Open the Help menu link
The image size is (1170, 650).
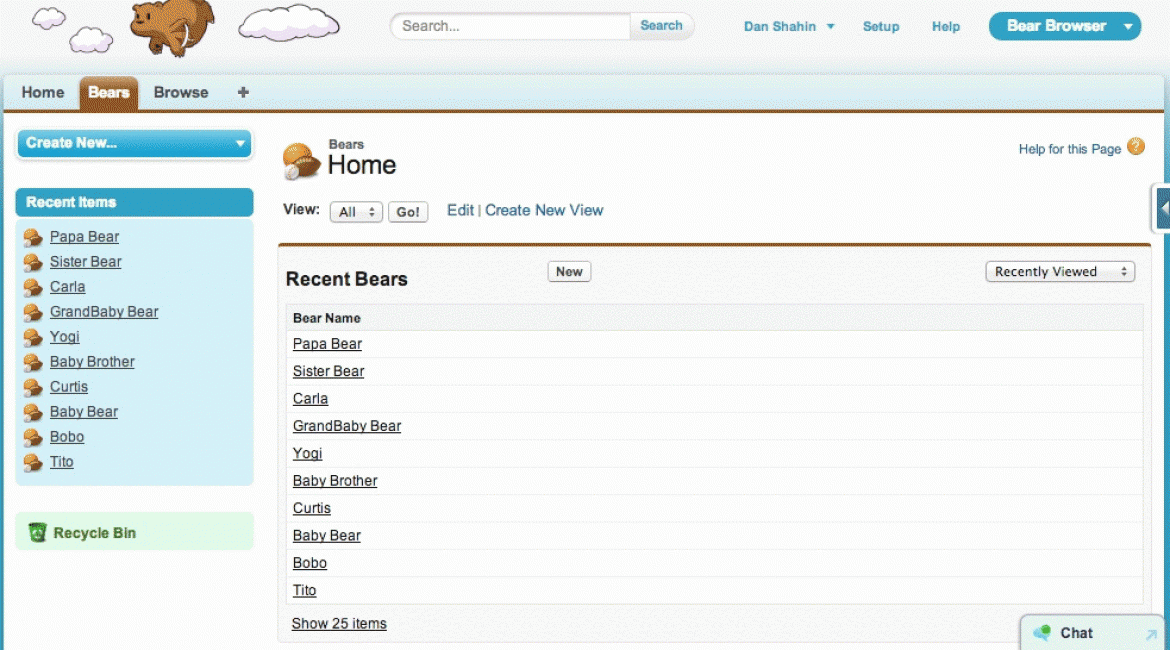(x=945, y=26)
